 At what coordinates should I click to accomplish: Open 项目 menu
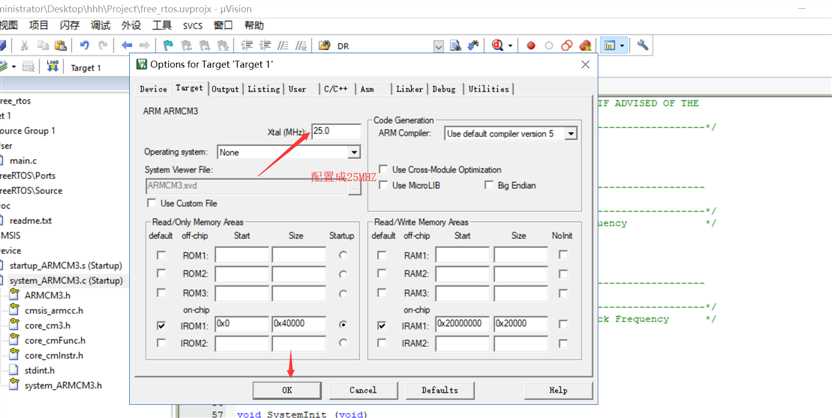[x=39, y=25]
